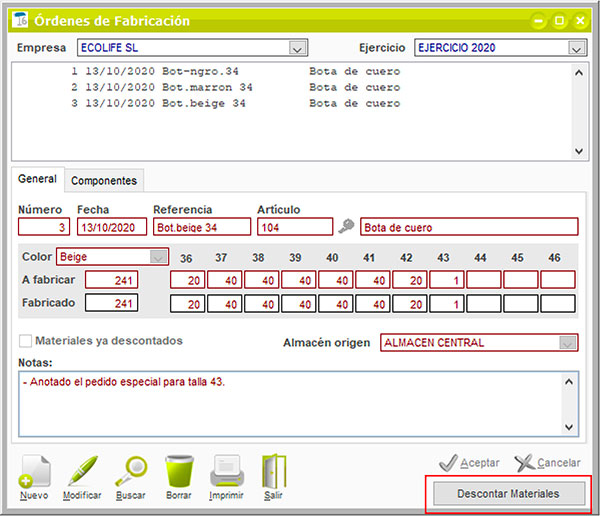Click empty Fabricado field for size 44

[484, 304]
